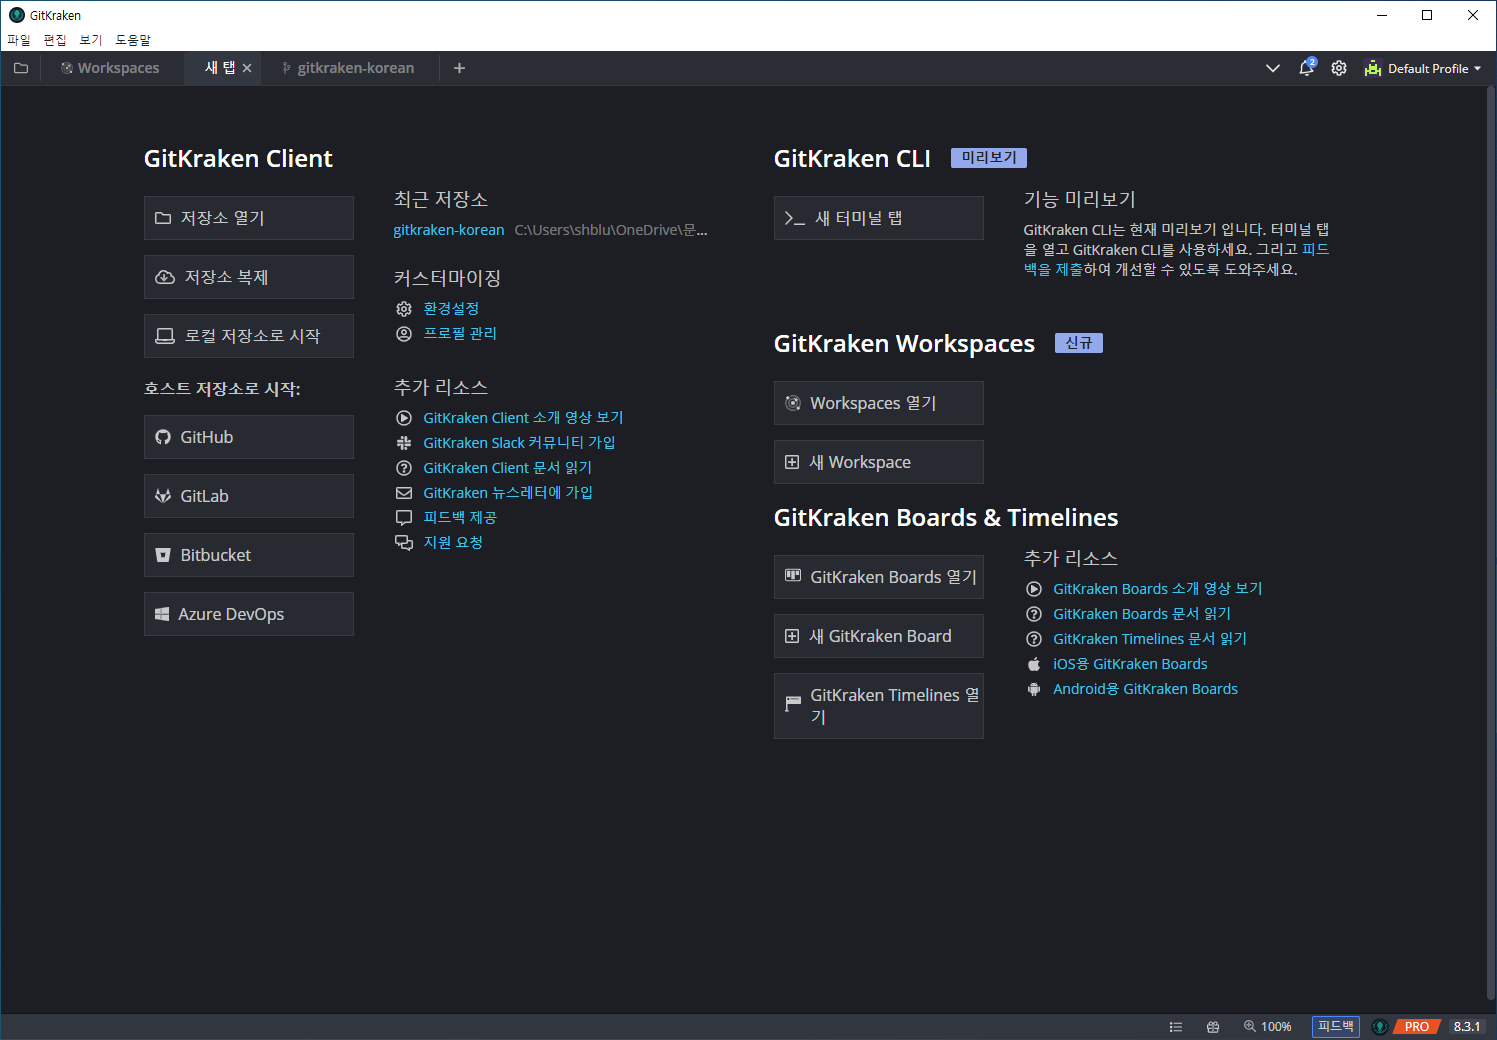Switch to the Workspaces tab
The width and height of the screenshot is (1497, 1040).
pyautogui.click(x=110, y=68)
